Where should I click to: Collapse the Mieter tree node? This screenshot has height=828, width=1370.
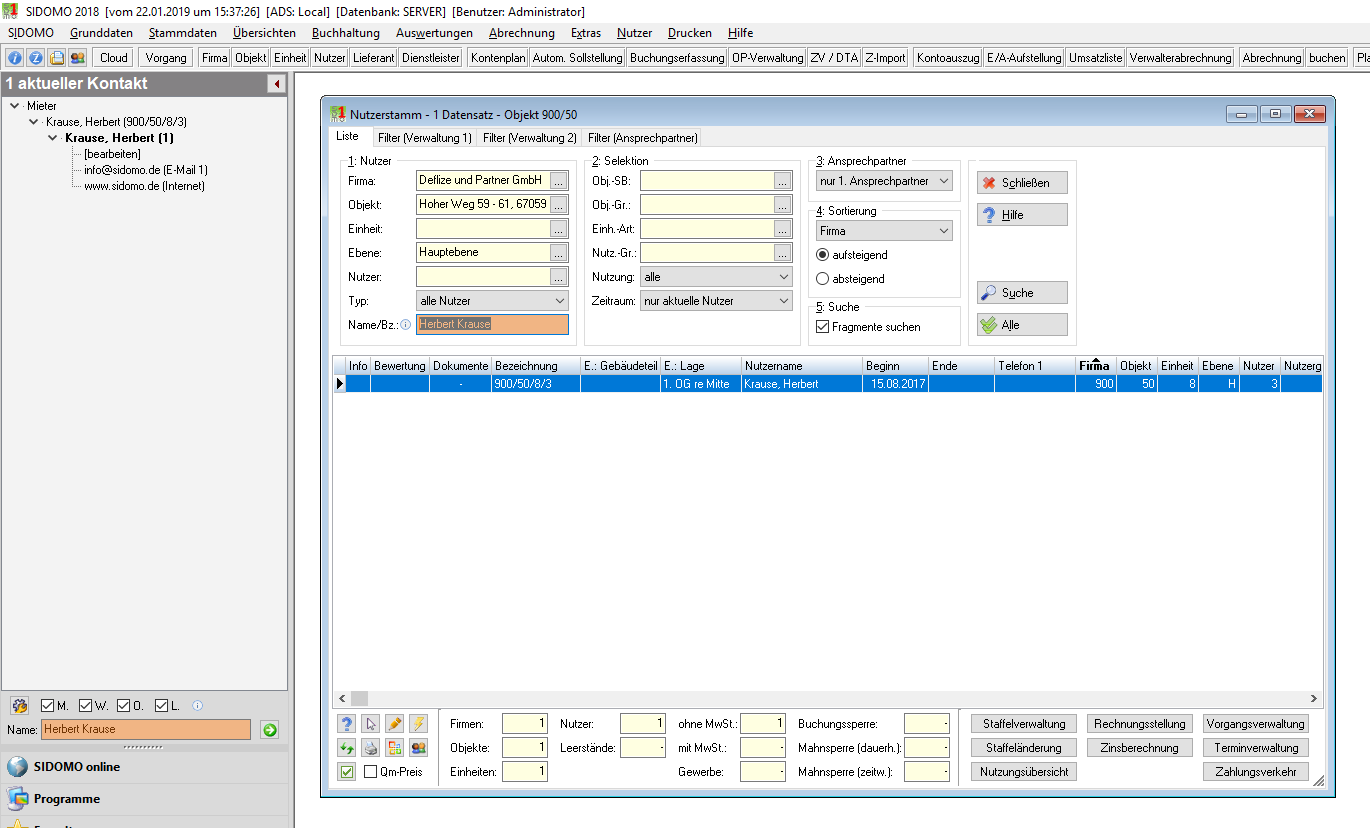click(x=13, y=105)
